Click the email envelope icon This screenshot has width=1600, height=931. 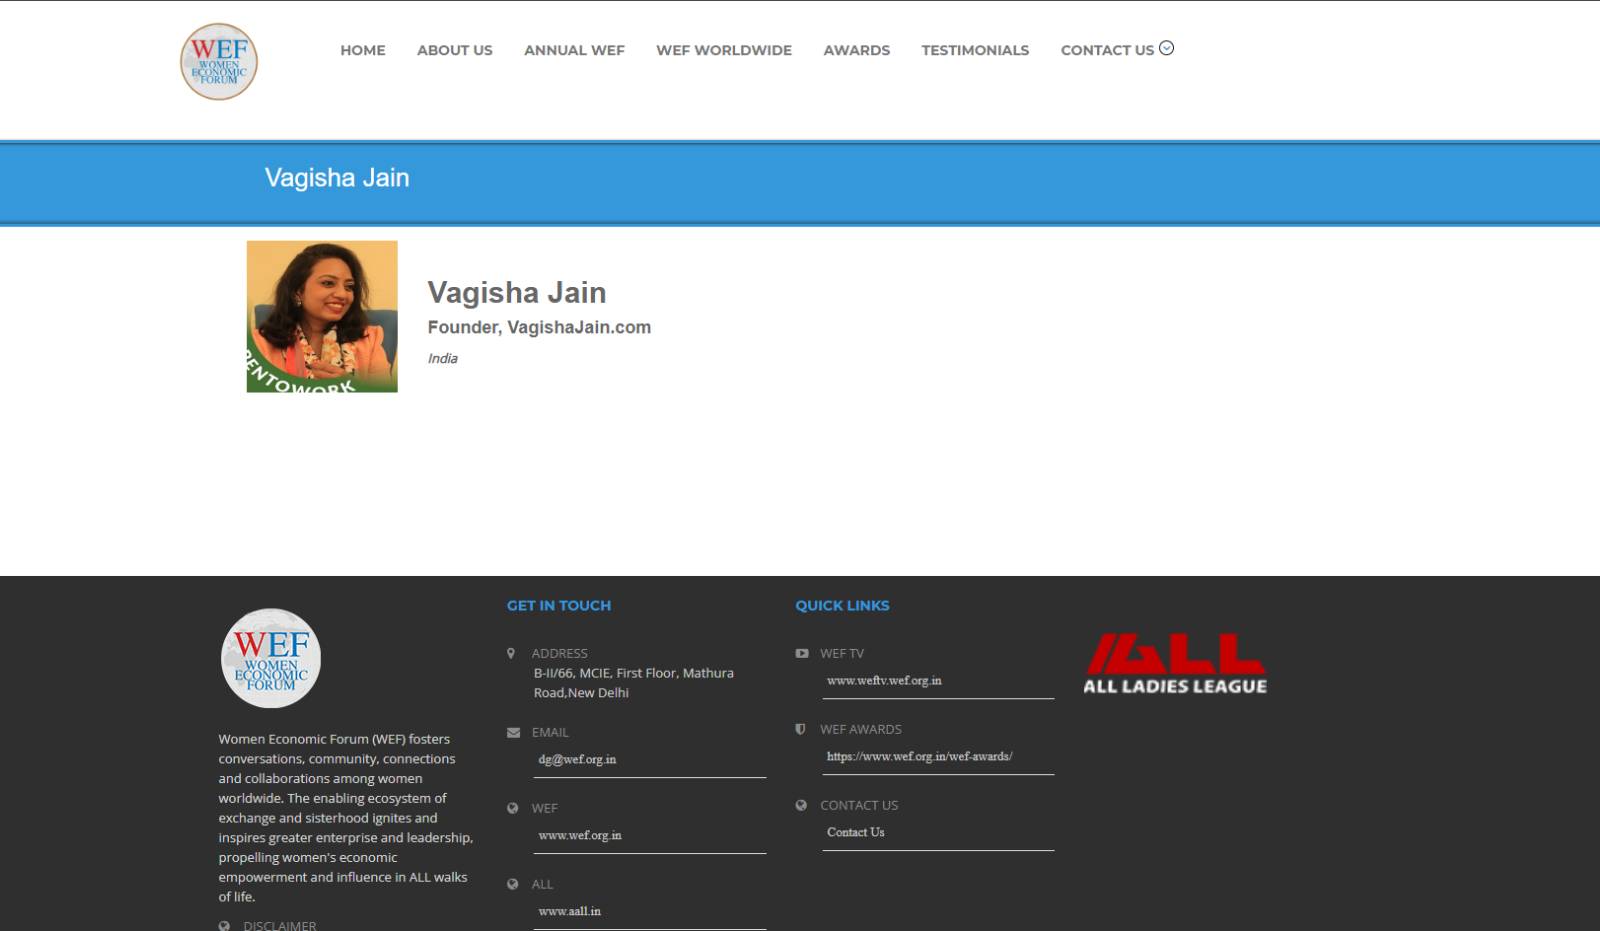pyautogui.click(x=513, y=732)
